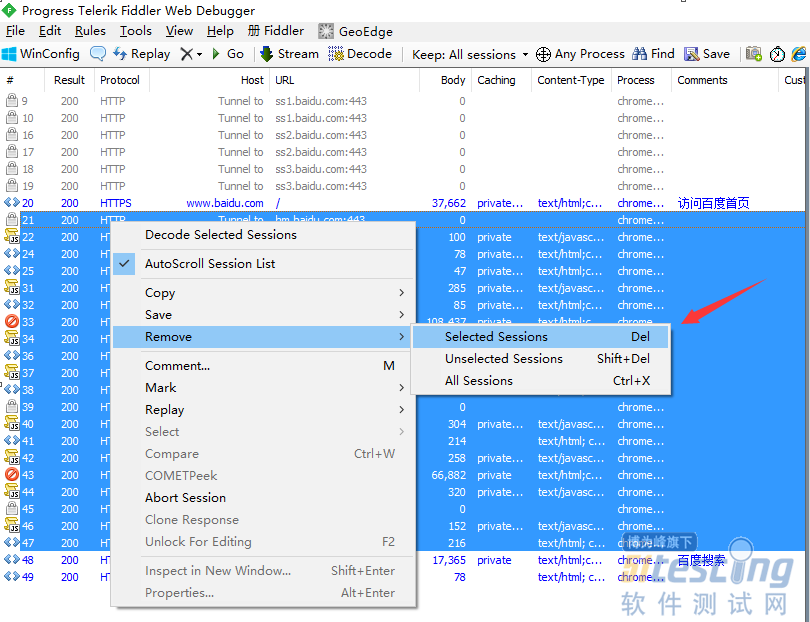Open the View menu
810x622 pixels.
pyautogui.click(x=179, y=31)
